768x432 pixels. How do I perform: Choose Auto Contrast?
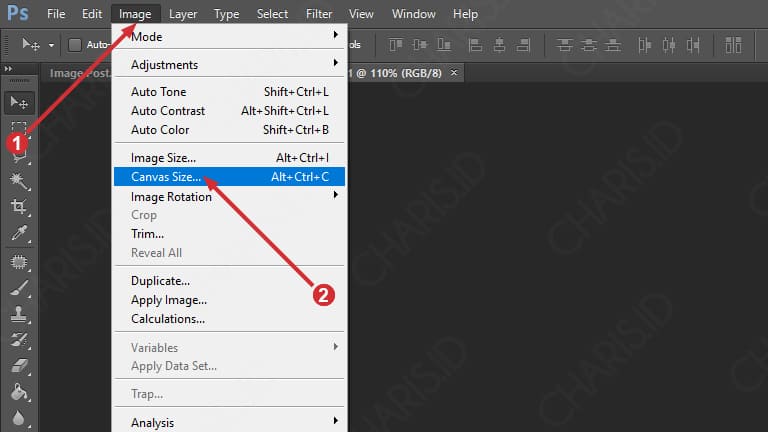coord(229,111)
